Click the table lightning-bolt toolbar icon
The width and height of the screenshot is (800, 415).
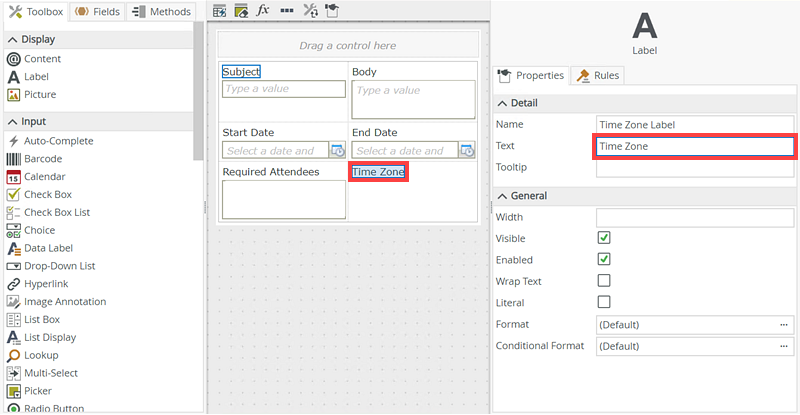pos(220,11)
